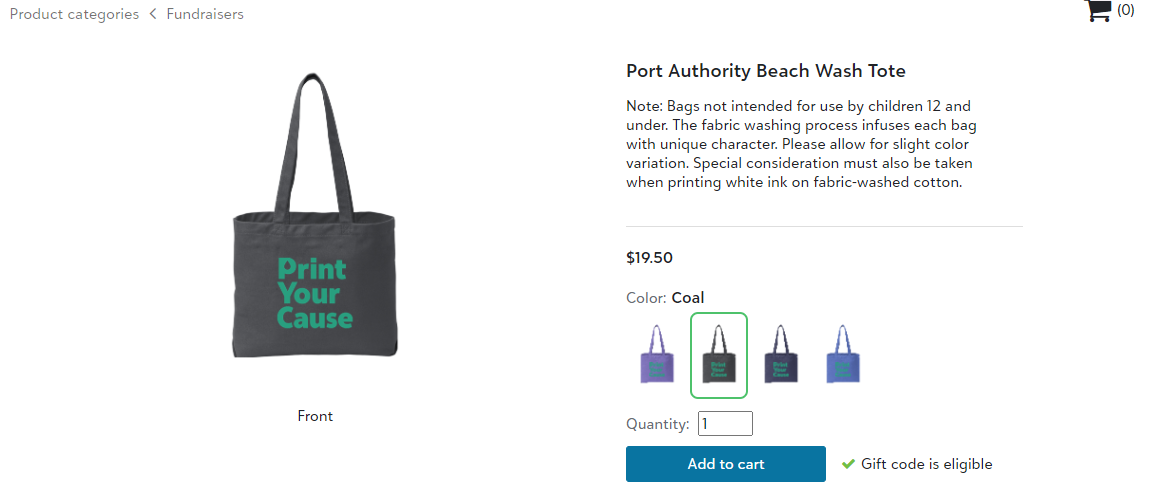Select the Coal tote color swatch
The image size is (1154, 497).
[718, 355]
